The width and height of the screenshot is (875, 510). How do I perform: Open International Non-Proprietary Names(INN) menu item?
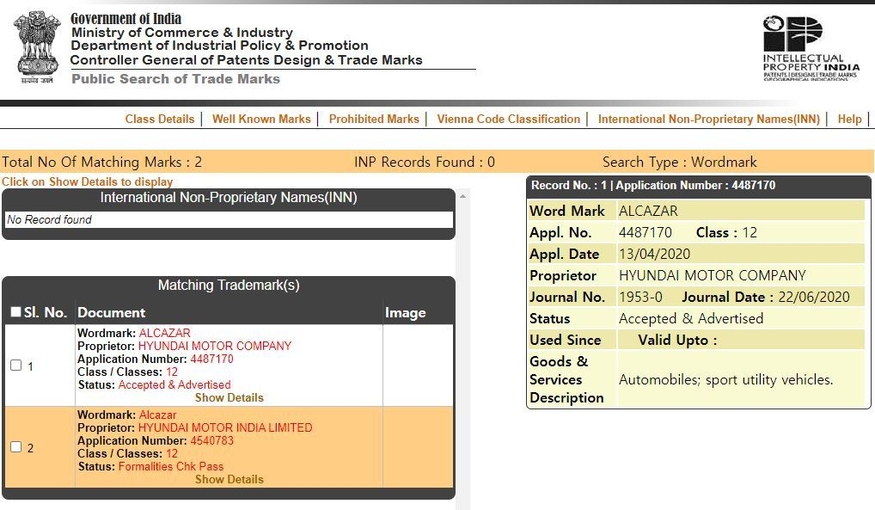click(x=709, y=119)
